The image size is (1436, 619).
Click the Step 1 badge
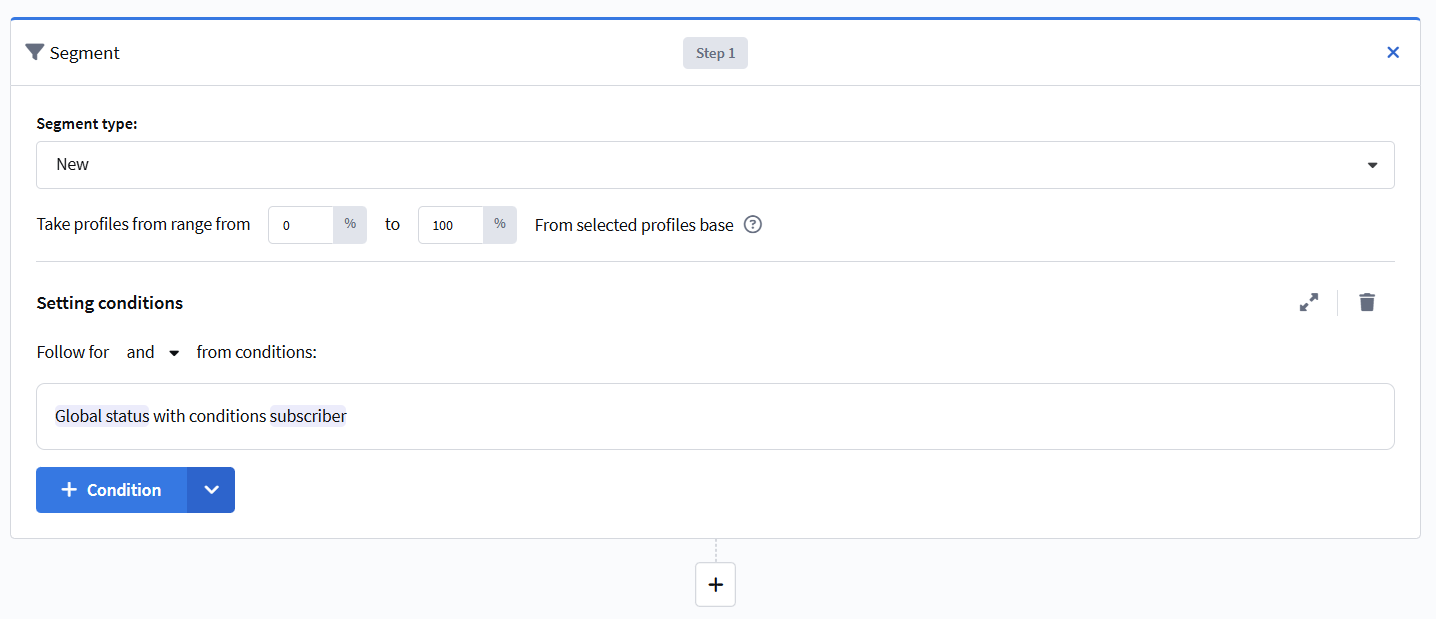click(x=715, y=53)
